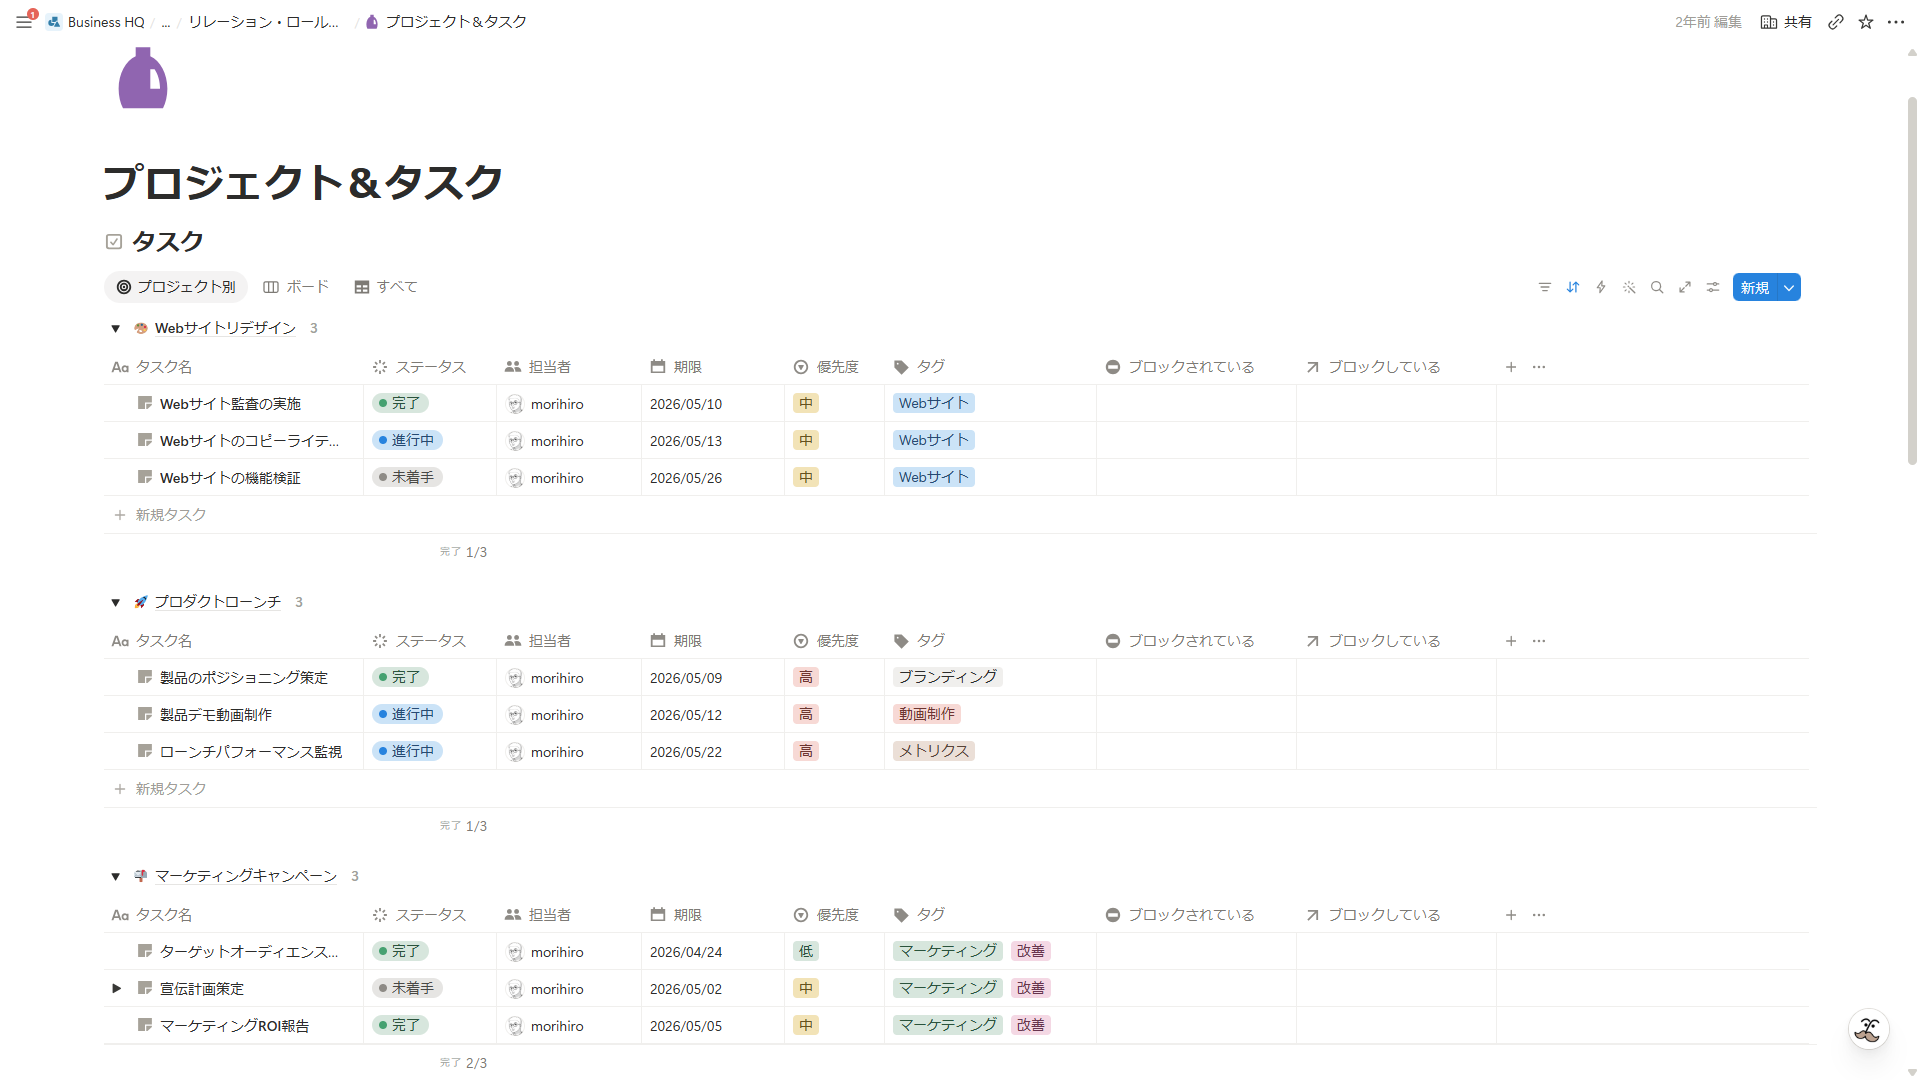Screen dimensions: 1920x1080
Task: Open the dropdown arrow beside 新規 button
Action: (1789, 288)
